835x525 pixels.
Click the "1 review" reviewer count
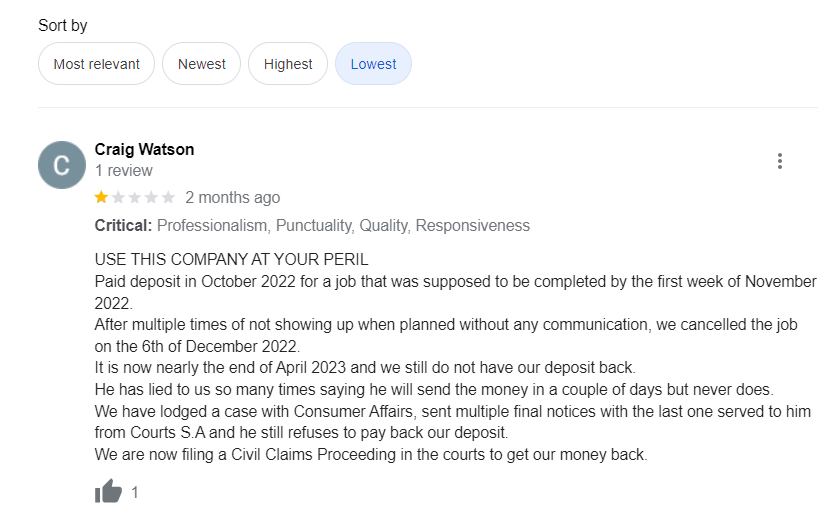123,171
